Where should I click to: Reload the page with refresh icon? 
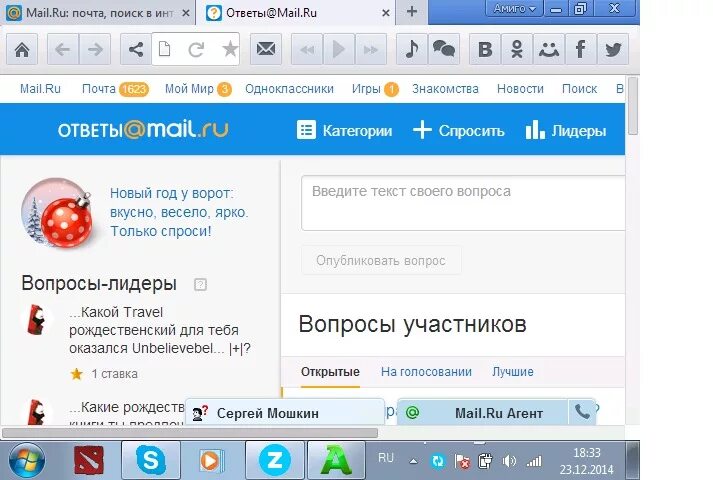(x=196, y=49)
